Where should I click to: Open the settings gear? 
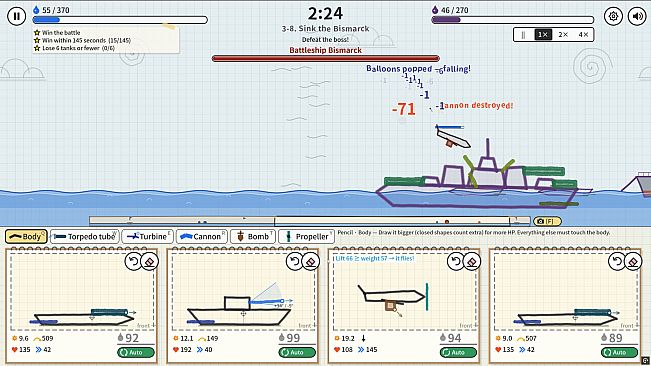[x=613, y=16]
